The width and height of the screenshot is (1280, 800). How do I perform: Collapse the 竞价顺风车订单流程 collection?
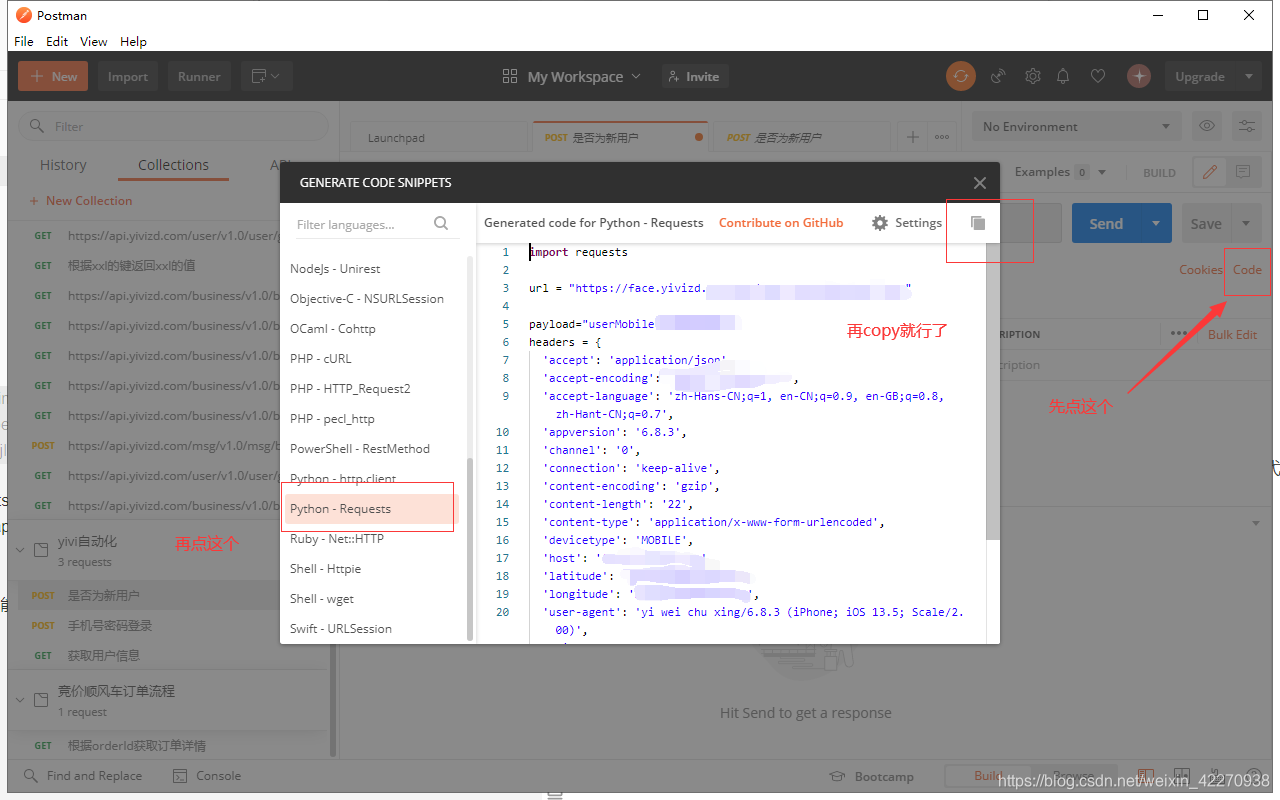click(x=21, y=700)
